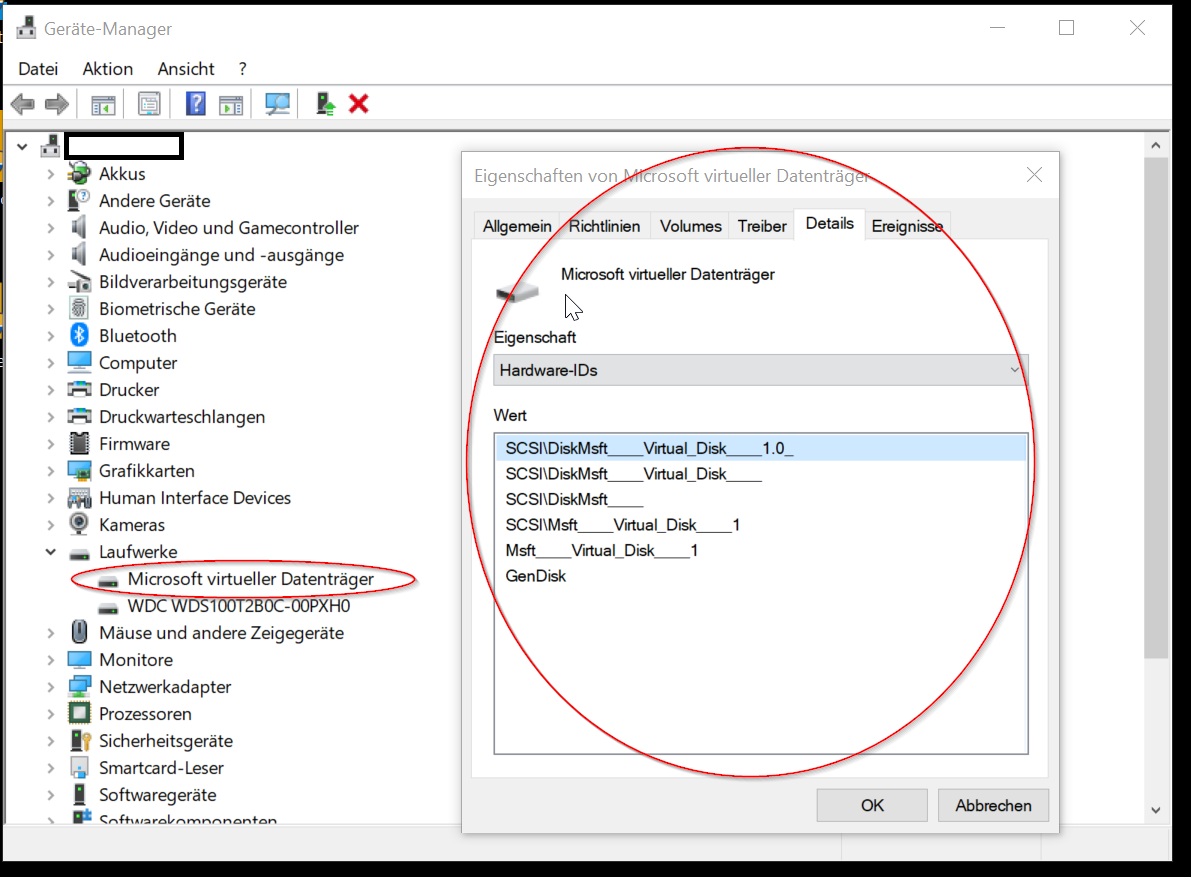Click the Kameras webcam icon

(79, 525)
